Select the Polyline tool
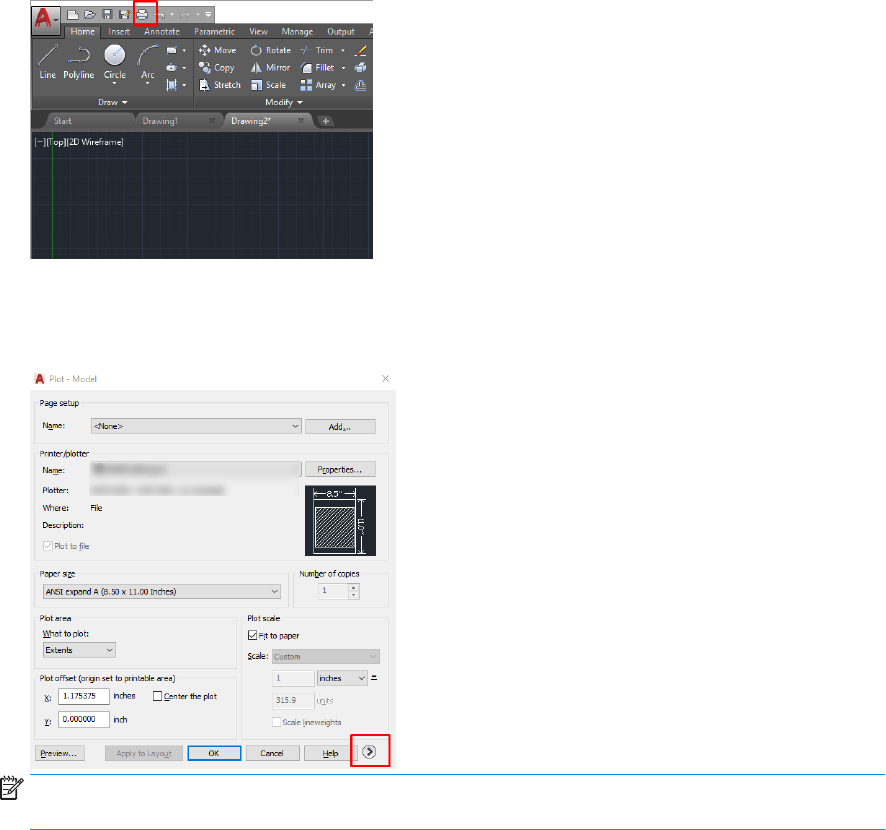886x830 pixels. pyautogui.click(x=79, y=62)
